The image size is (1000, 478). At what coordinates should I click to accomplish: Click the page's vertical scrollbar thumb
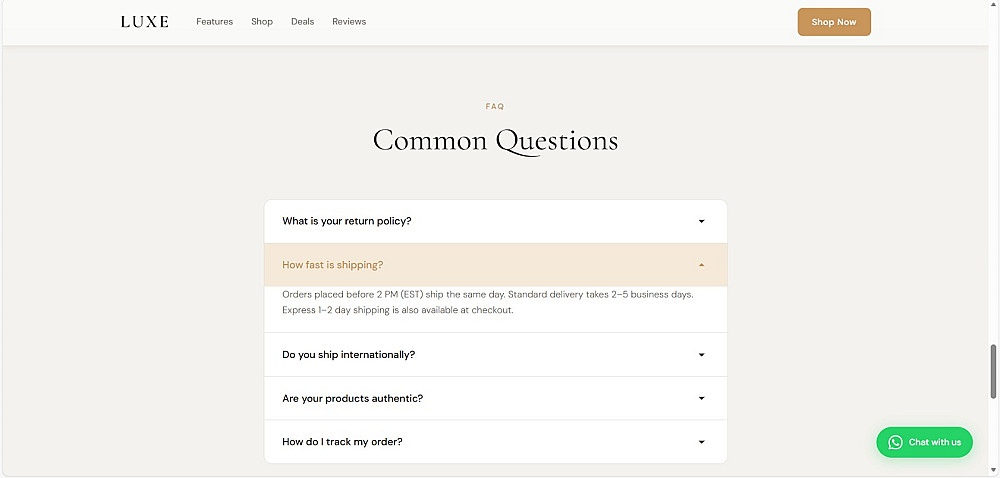[993, 372]
